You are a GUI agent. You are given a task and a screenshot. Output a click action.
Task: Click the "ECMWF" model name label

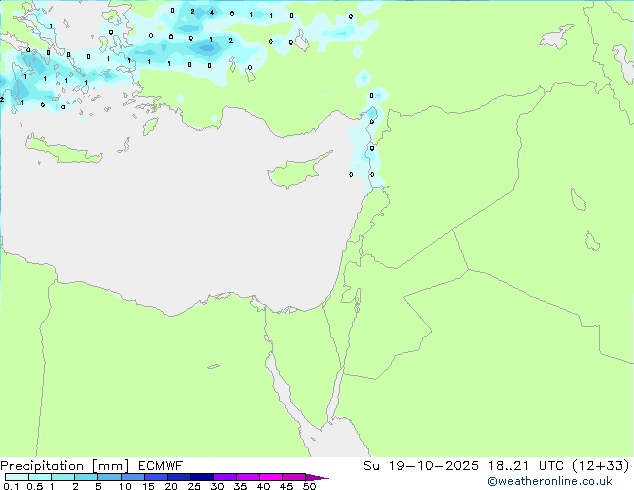point(161,466)
